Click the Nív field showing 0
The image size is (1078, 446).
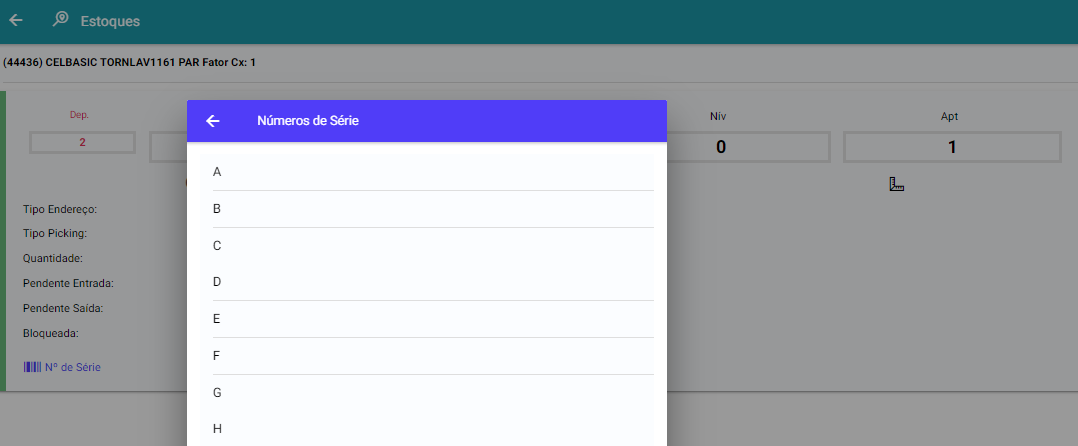748,146
